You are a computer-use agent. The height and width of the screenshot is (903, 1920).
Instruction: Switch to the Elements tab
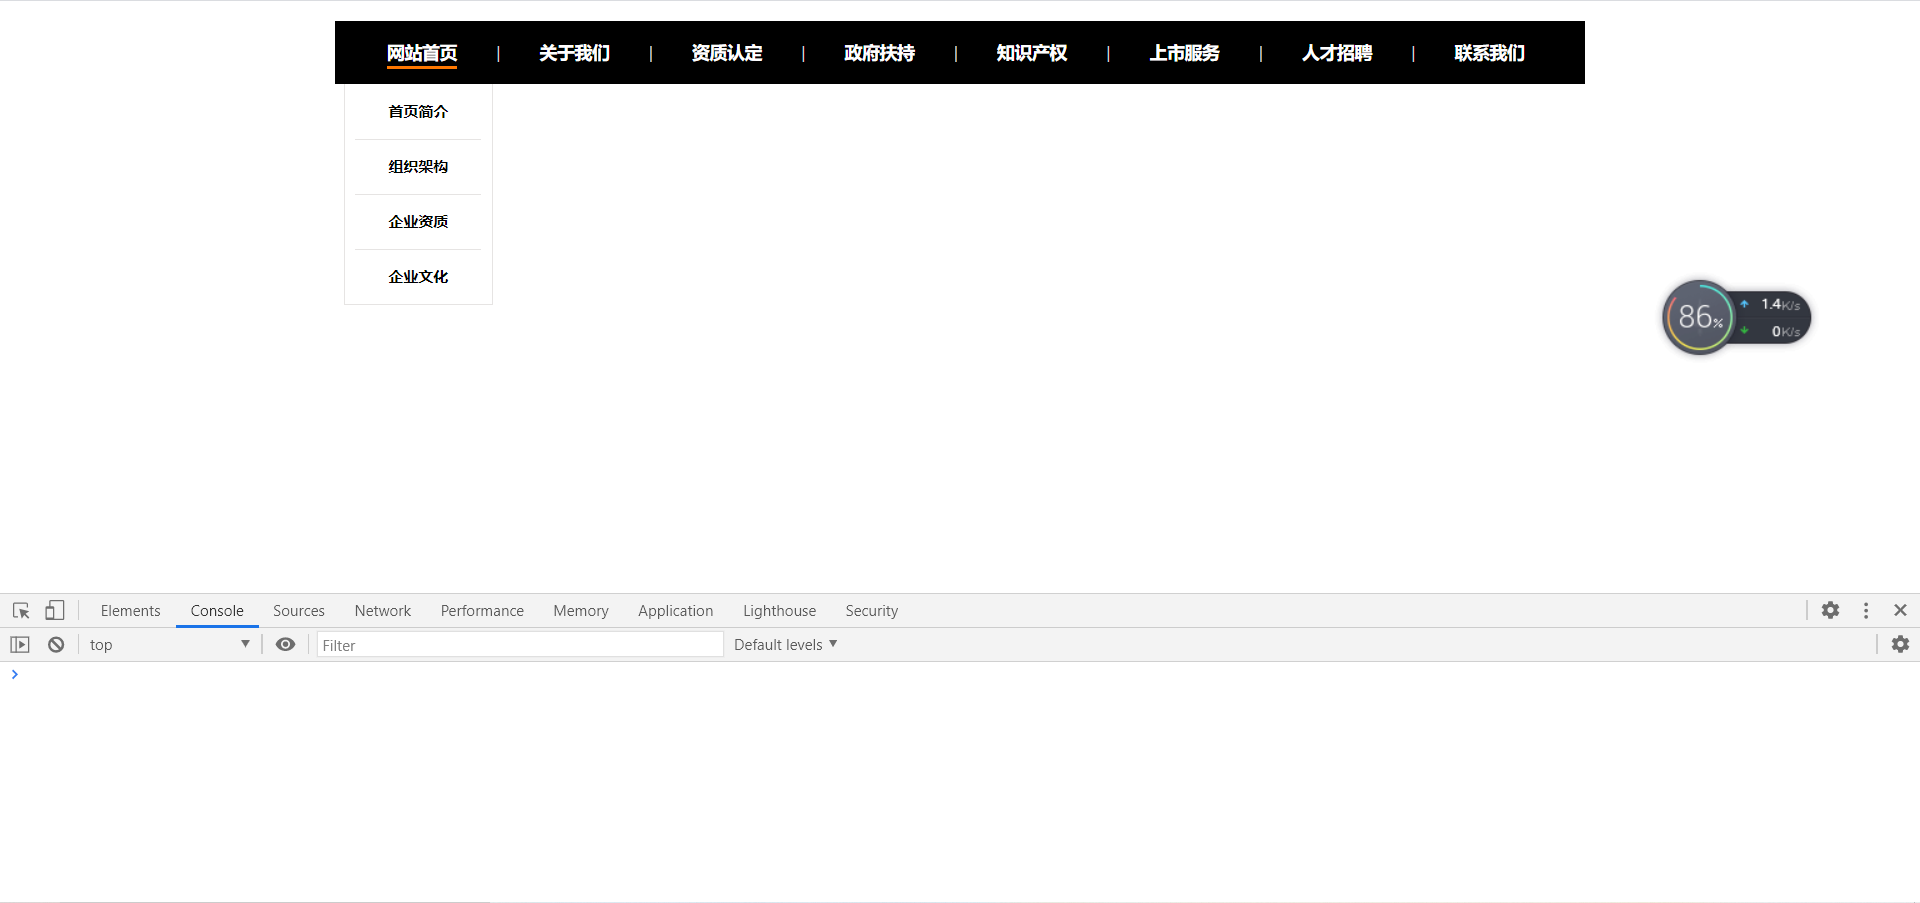[x=130, y=611]
